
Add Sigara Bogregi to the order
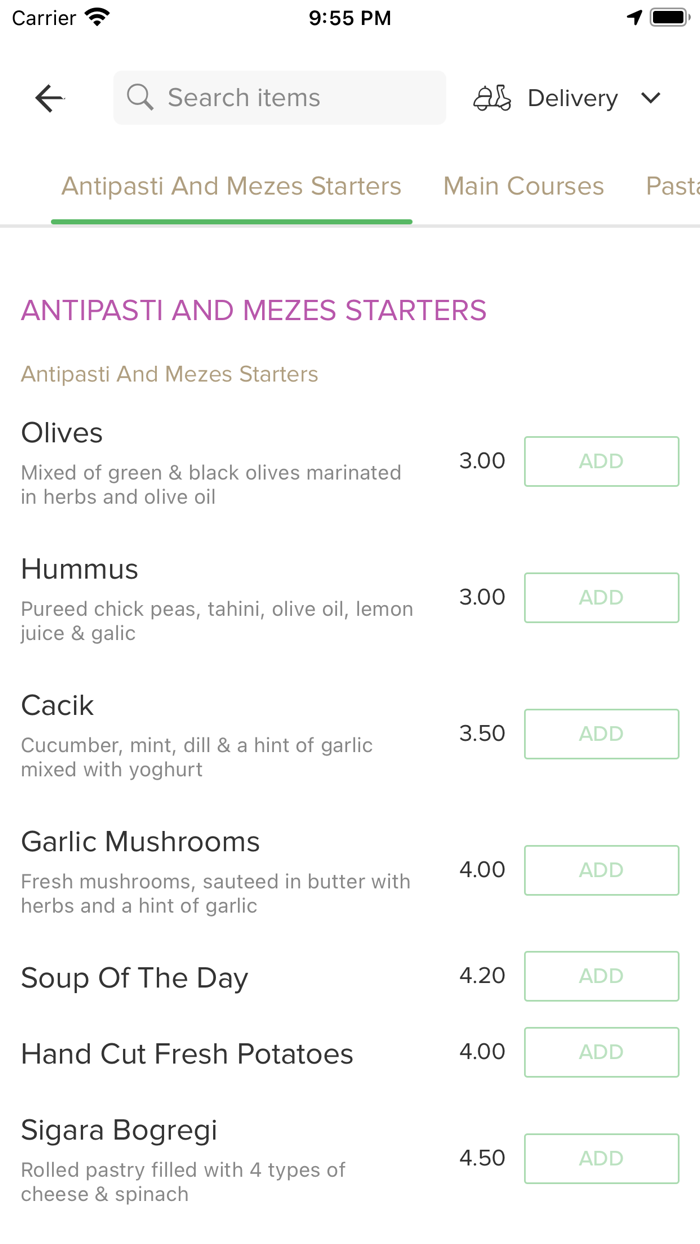[x=601, y=1158]
